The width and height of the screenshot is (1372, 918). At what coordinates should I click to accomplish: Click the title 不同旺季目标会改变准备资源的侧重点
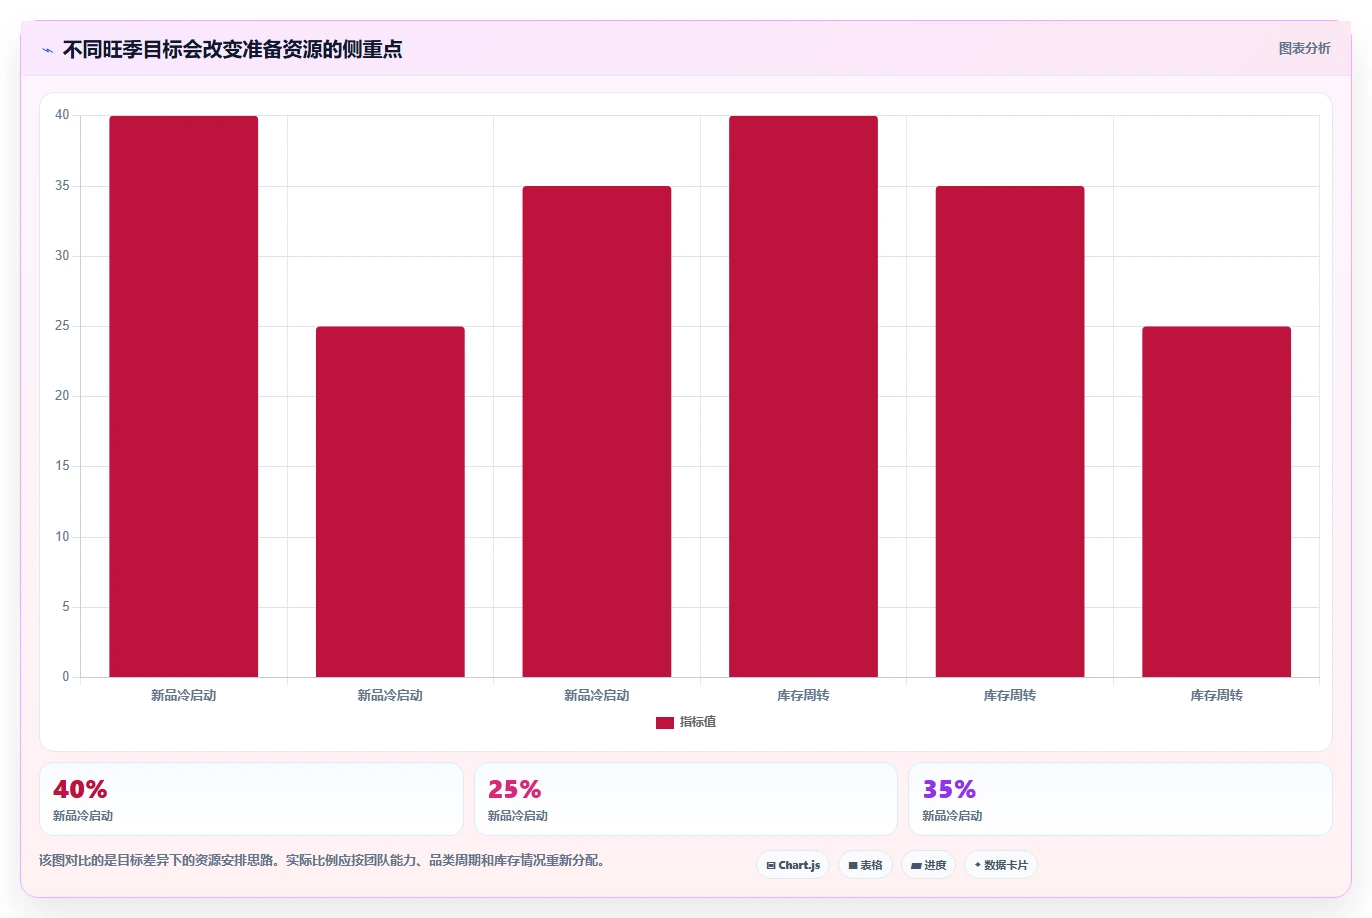232,49
